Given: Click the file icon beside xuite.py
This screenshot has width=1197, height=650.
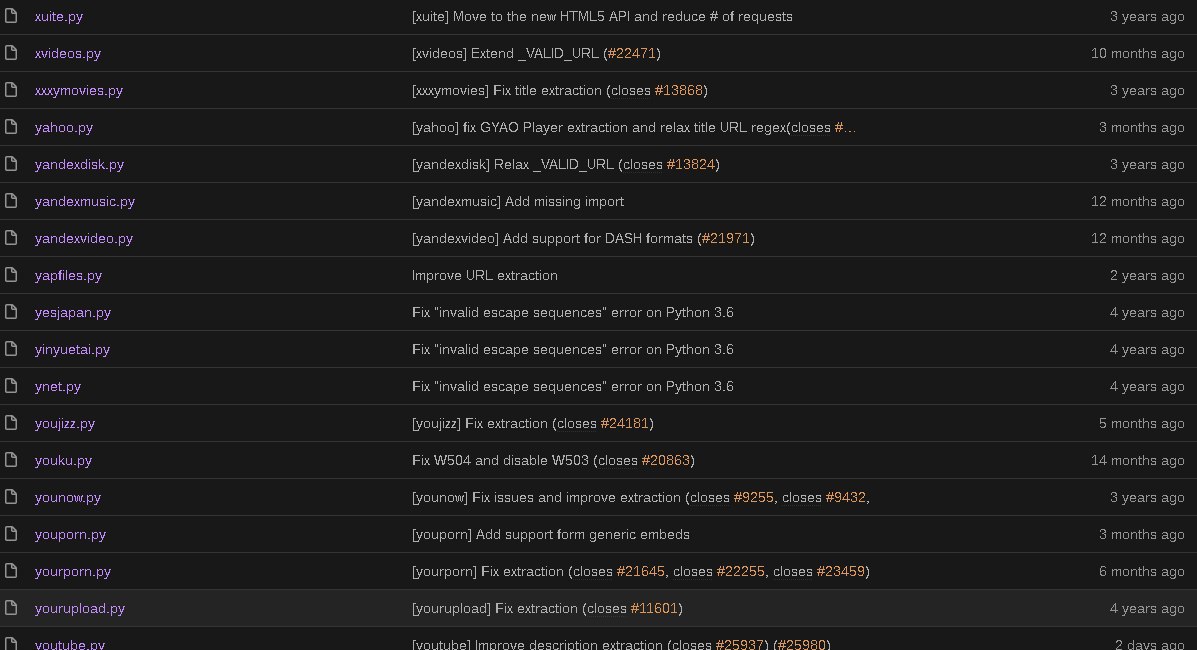Looking at the screenshot, I should coord(11,16).
